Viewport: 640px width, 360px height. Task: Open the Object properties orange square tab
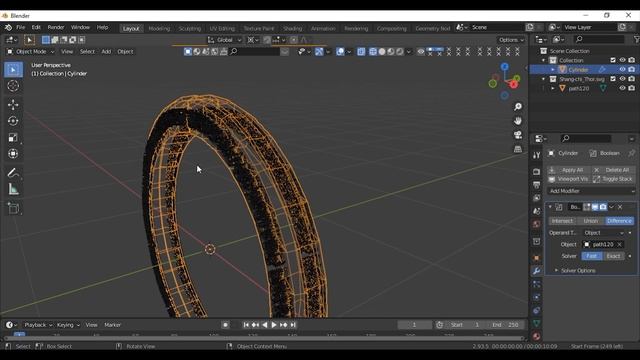(536, 258)
